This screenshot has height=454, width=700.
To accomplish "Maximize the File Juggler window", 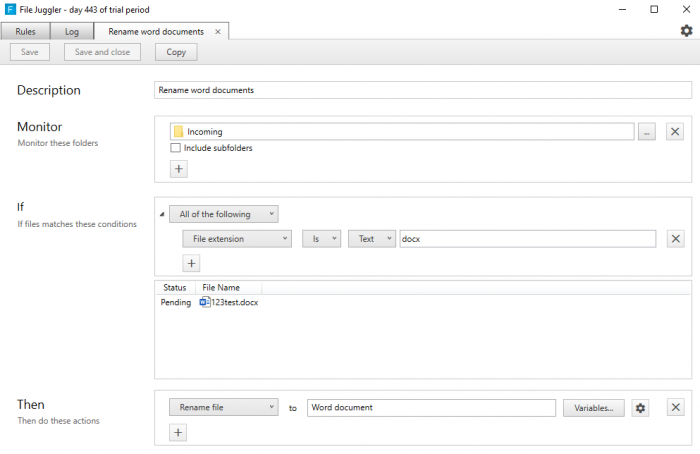I will coord(654,9).
